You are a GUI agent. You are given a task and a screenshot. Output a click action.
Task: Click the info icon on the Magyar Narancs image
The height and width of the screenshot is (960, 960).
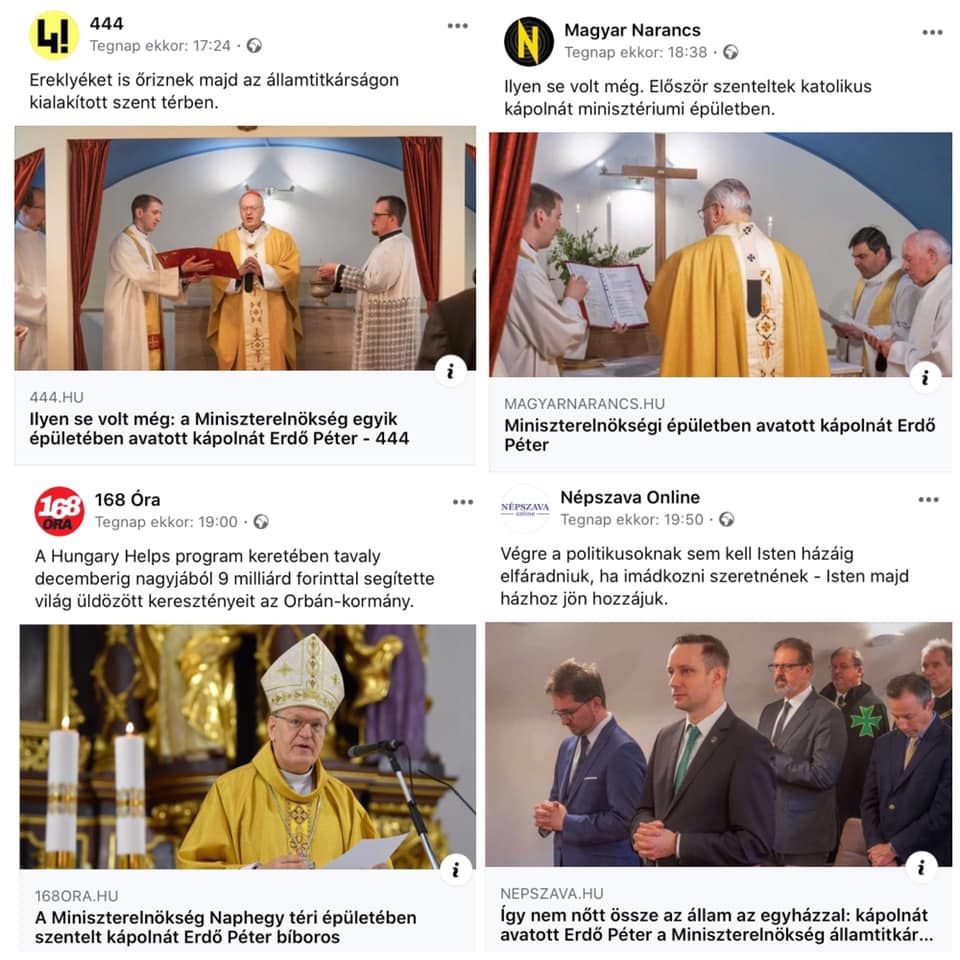[x=925, y=377]
